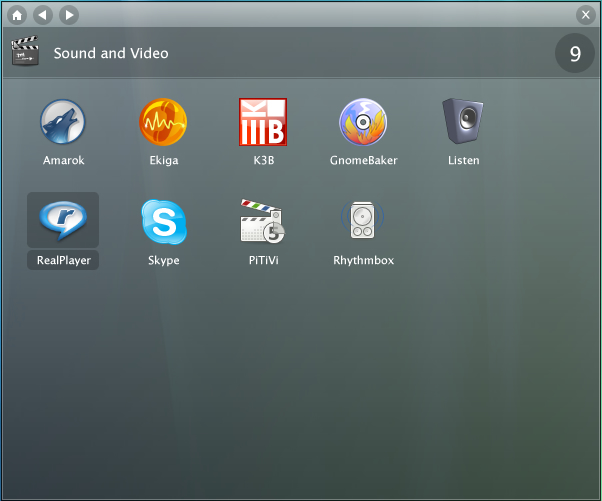Navigate back with the left arrow

[x=43, y=15]
